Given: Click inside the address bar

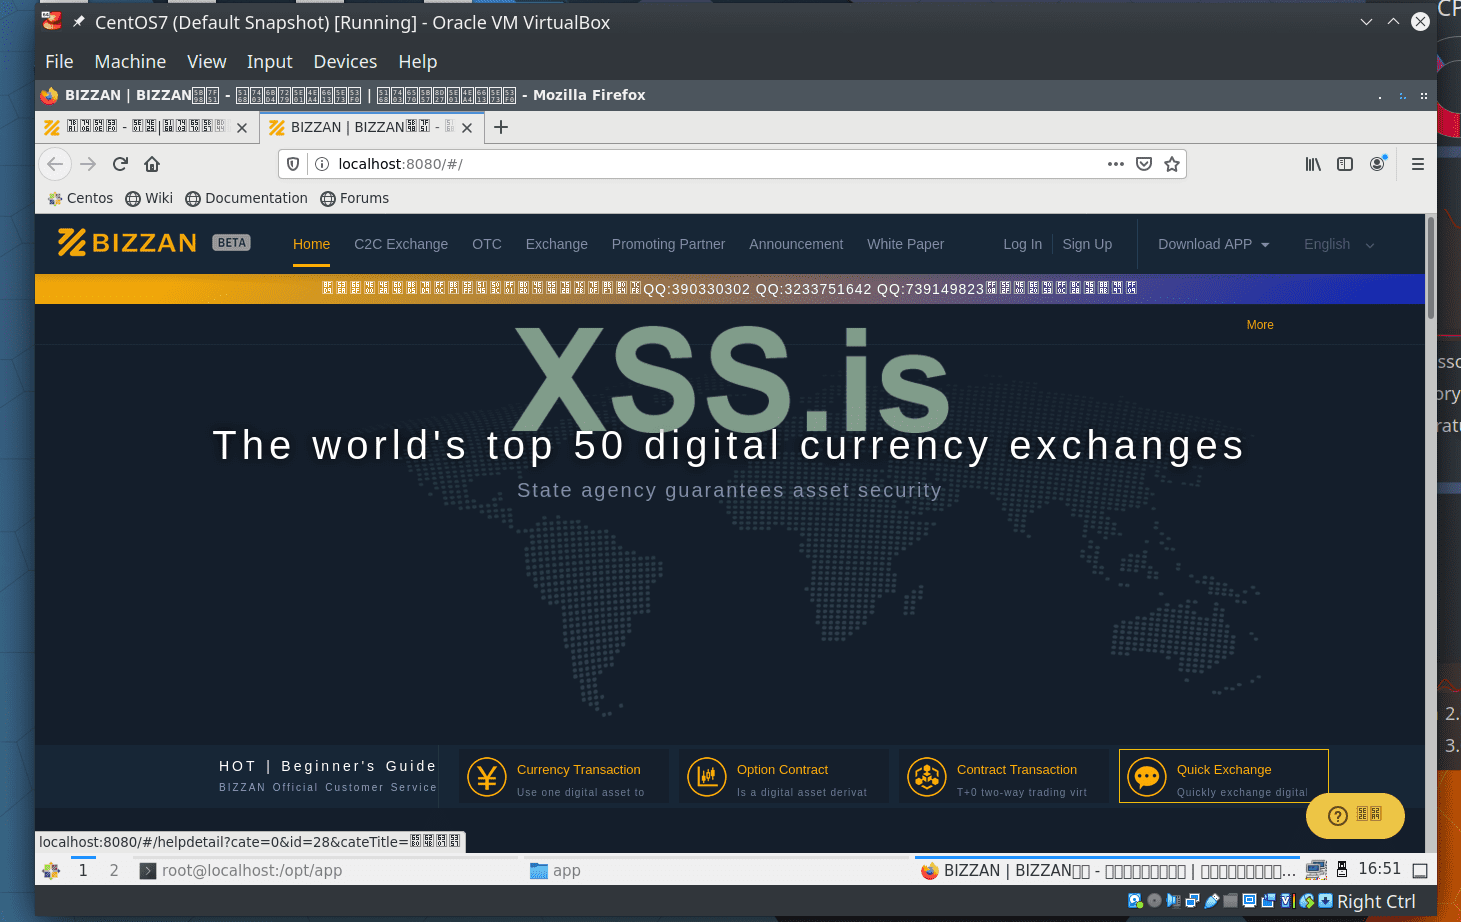Looking at the screenshot, I should [x=600, y=163].
